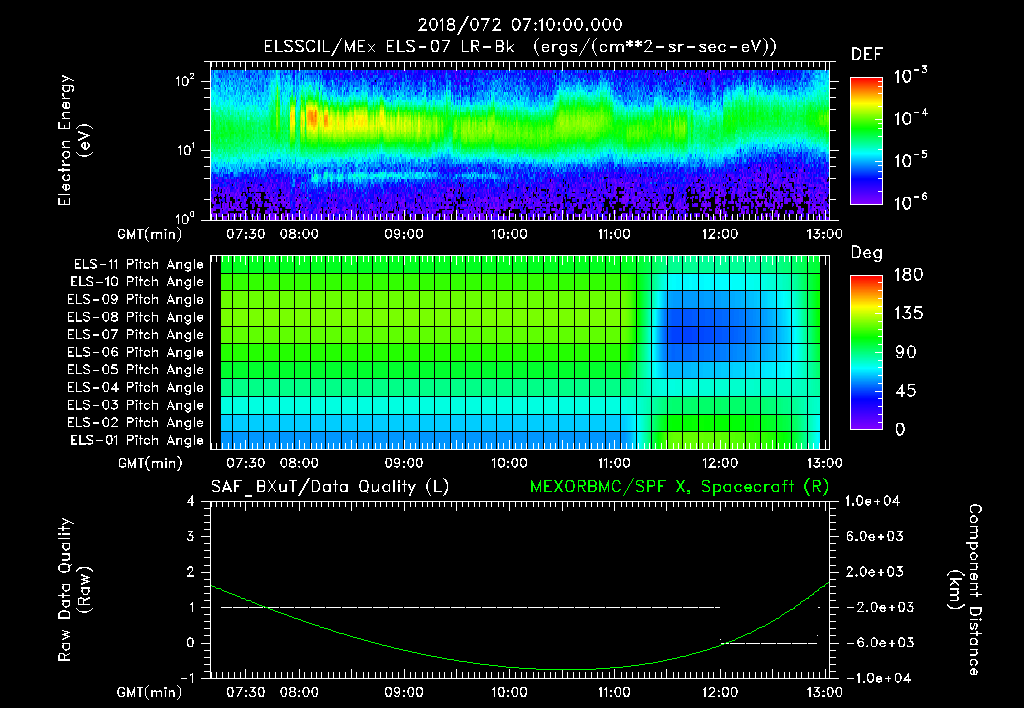Select the ELS-05 Pitch Angle row label
Screen dimensions: 1024x708
(x=136, y=370)
